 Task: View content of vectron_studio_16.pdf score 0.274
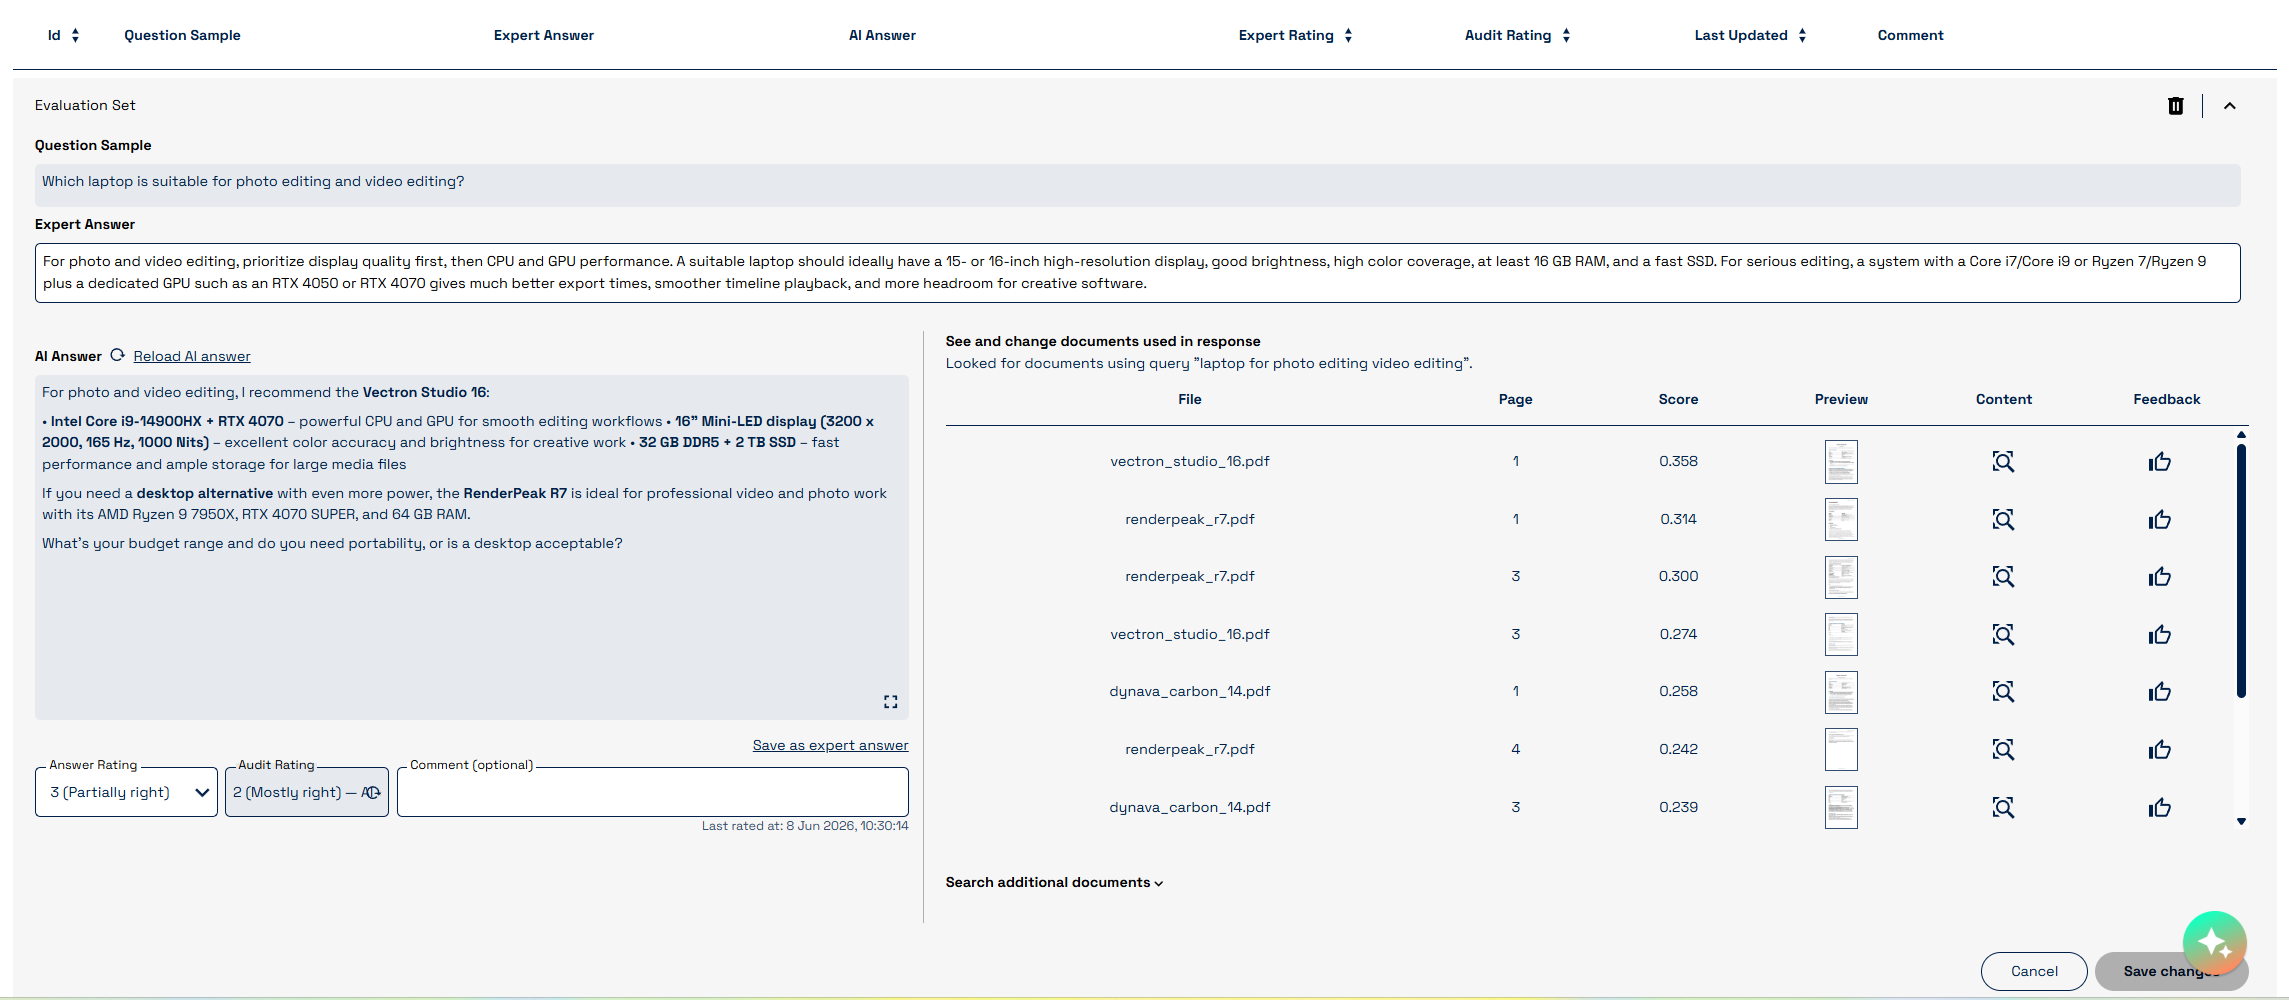click(2003, 634)
